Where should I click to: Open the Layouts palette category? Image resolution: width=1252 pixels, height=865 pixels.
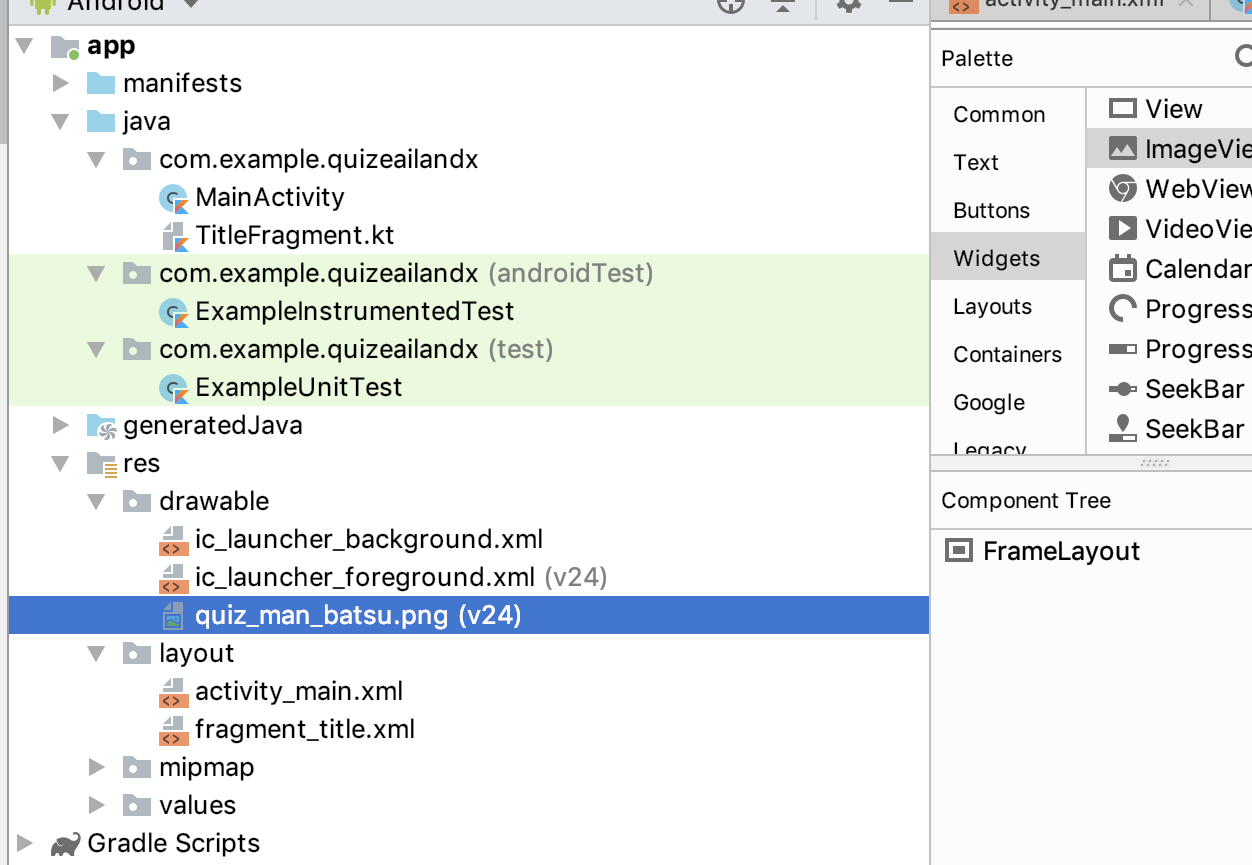point(993,306)
